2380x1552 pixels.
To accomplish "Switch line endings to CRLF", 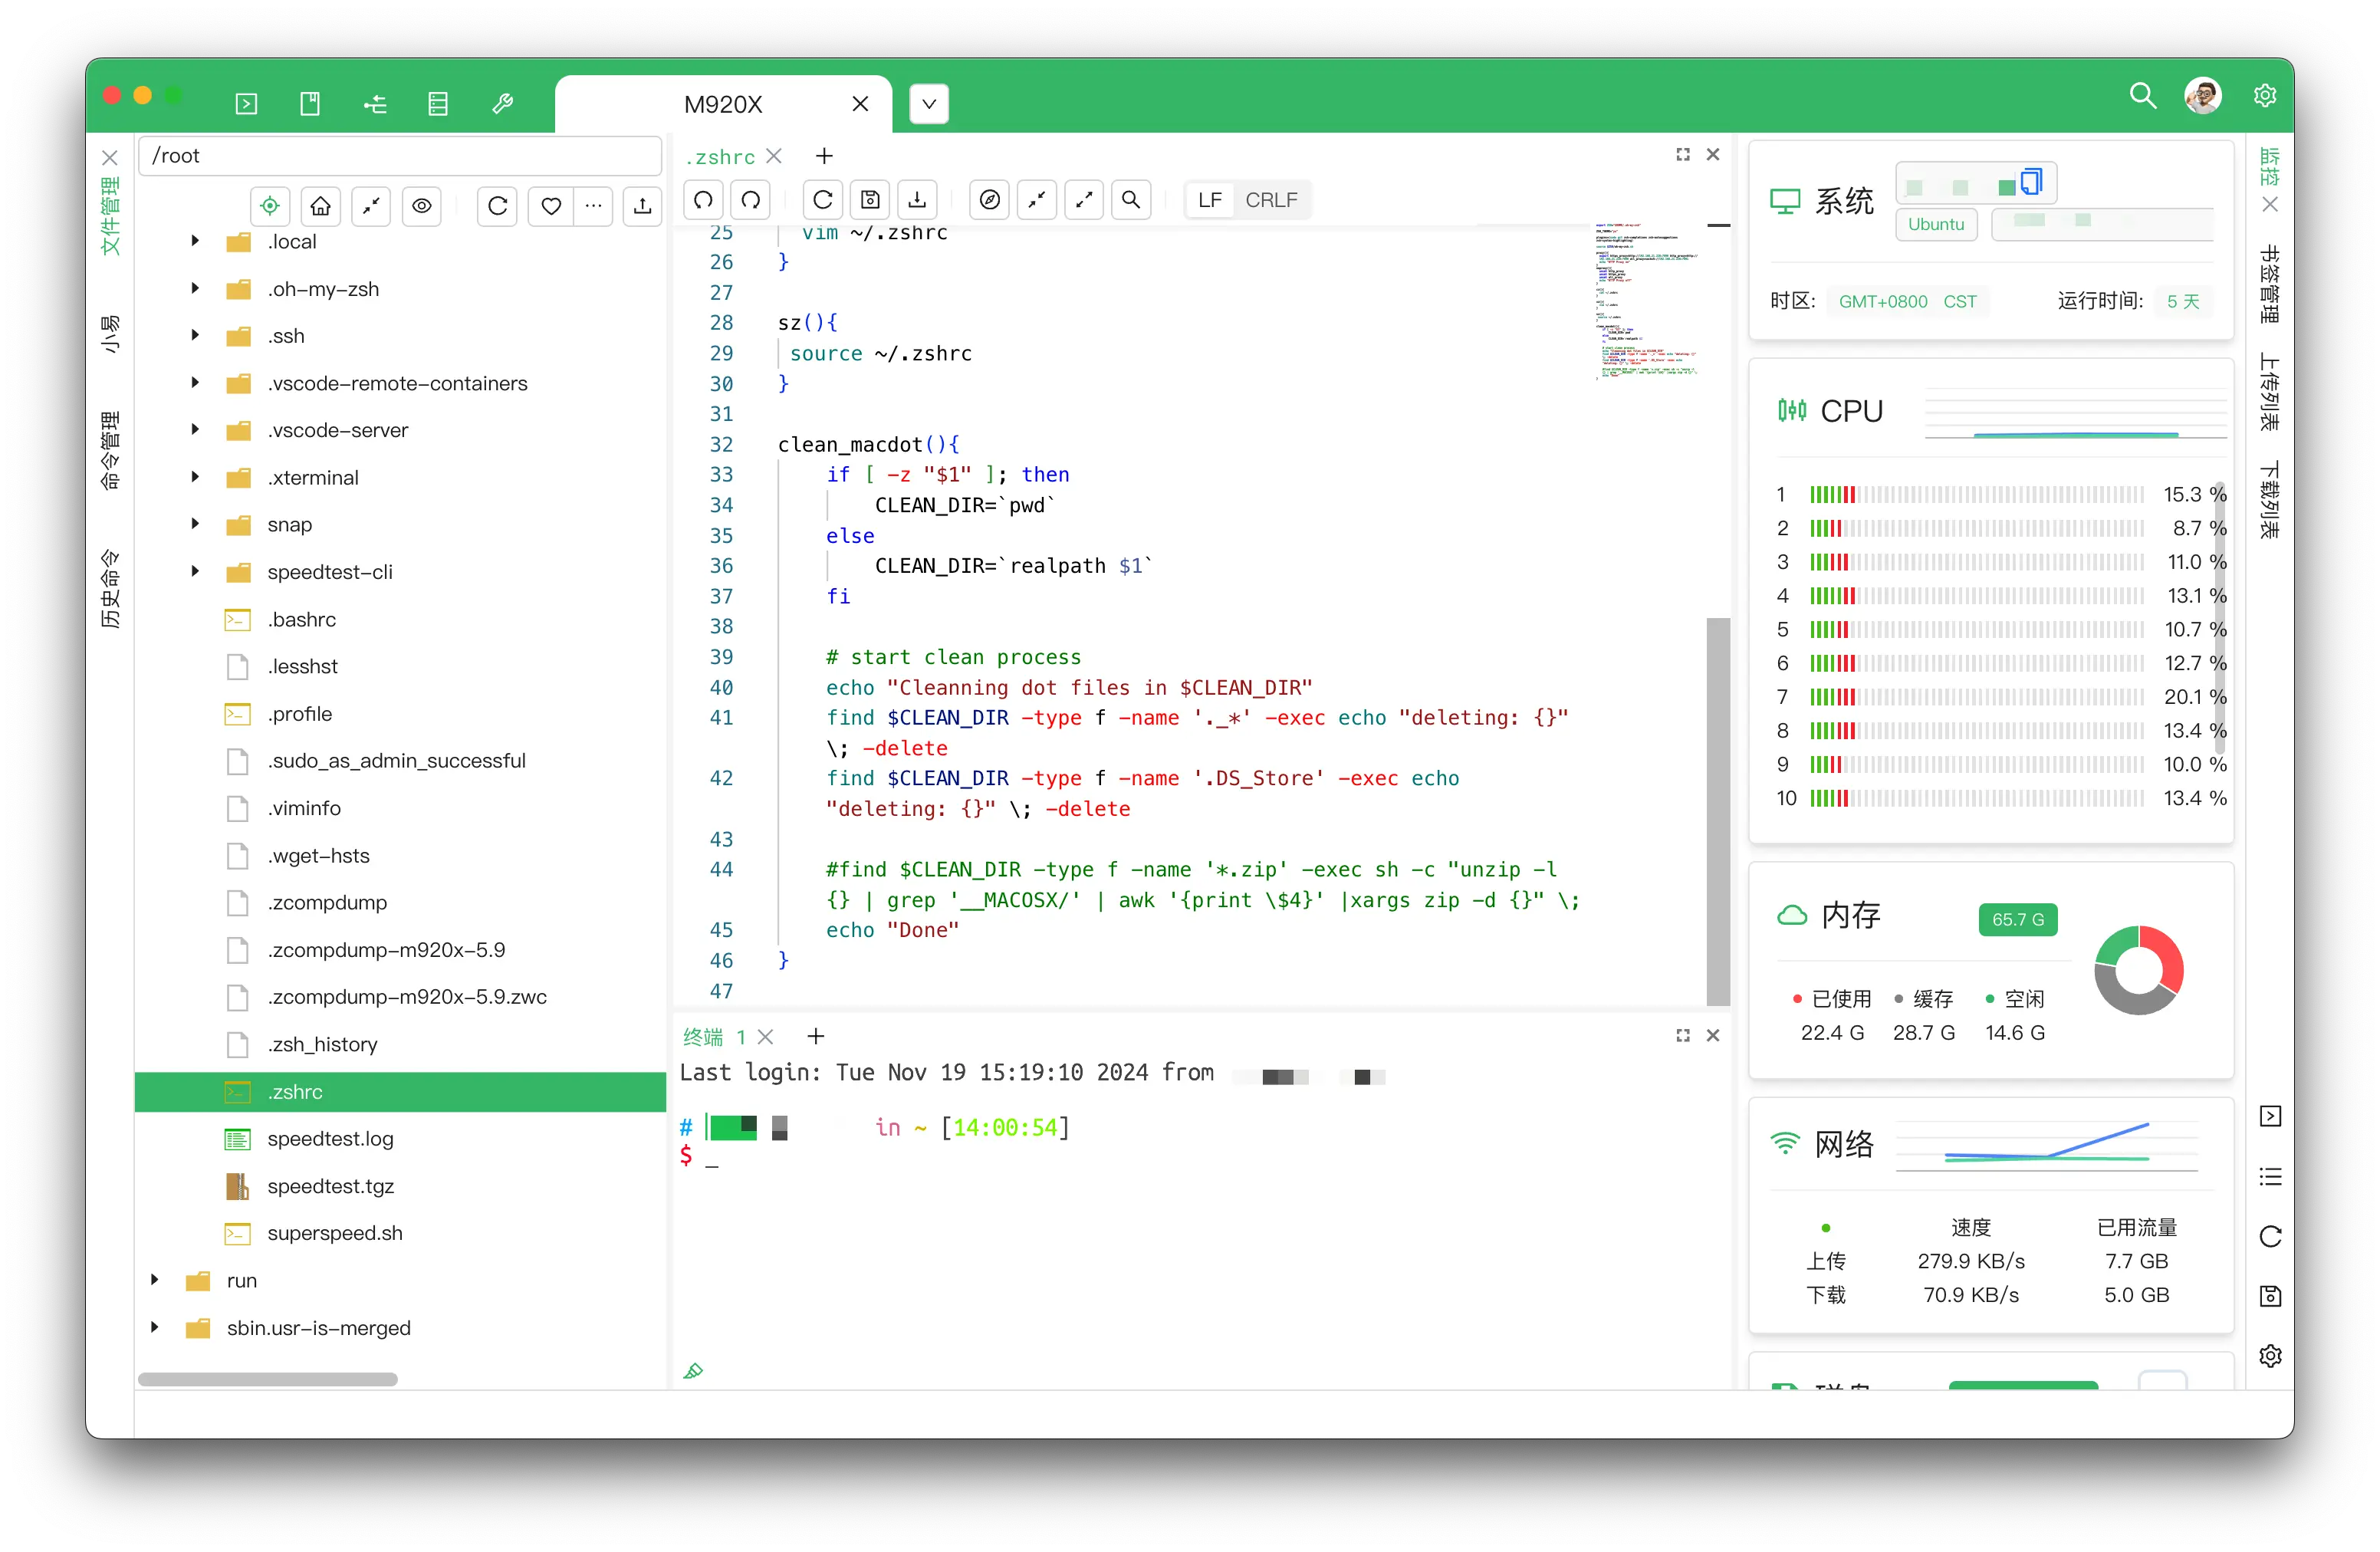I will click(1270, 200).
